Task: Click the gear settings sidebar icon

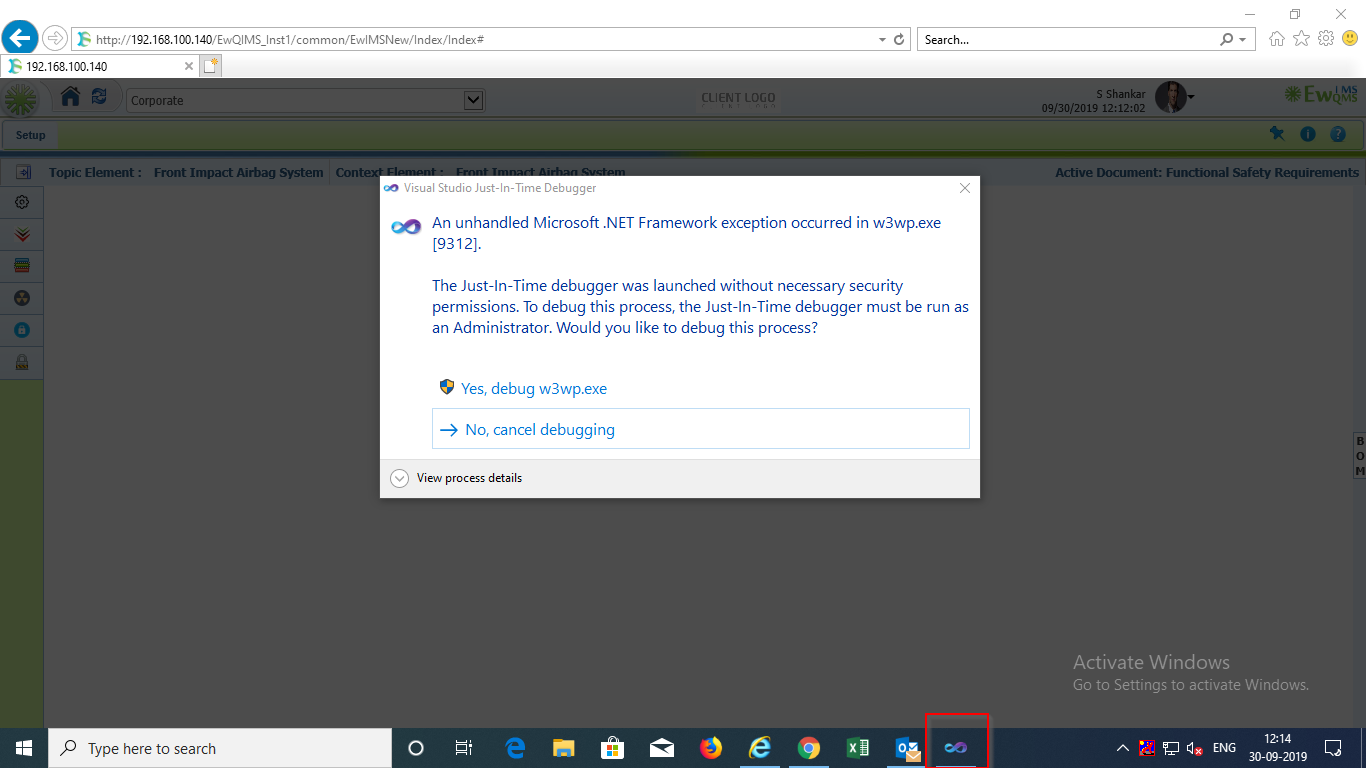Action: click(x=22, y=202)
